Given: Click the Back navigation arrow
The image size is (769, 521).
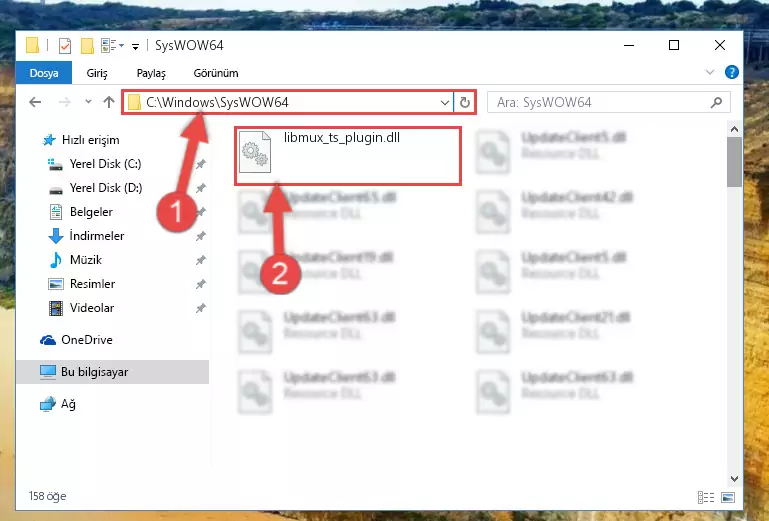Looking at the screenshot, I should tap(35, 102).
